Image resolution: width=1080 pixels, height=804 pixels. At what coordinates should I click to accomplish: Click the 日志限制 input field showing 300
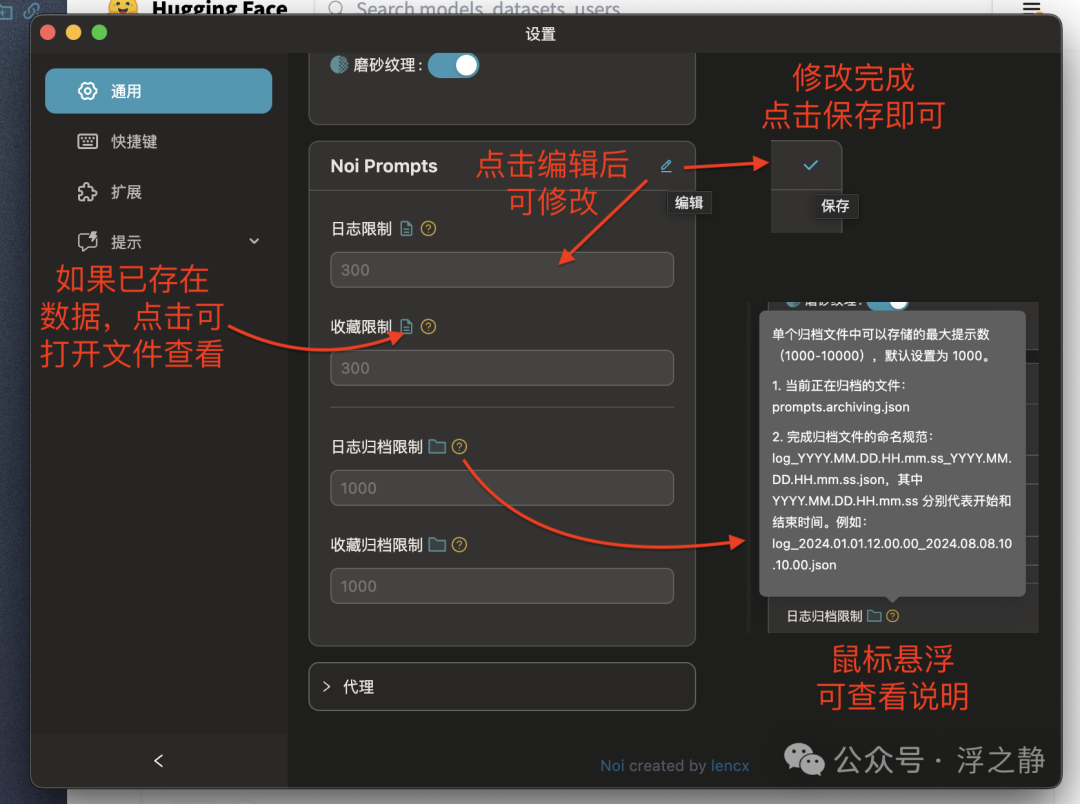(502, 269)
